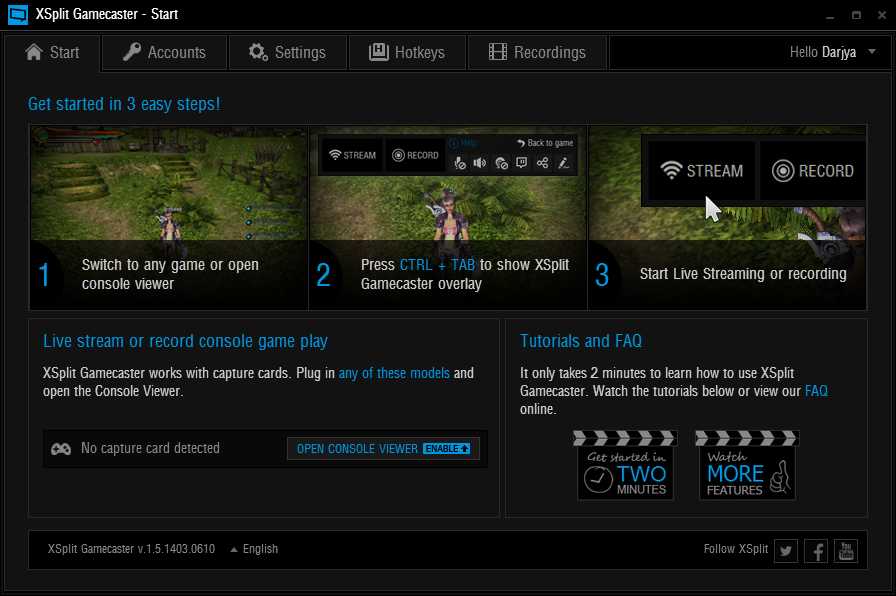Close the XSplit Gamecaster window
This screenshot has height=596, width=896.
point(882,15)
